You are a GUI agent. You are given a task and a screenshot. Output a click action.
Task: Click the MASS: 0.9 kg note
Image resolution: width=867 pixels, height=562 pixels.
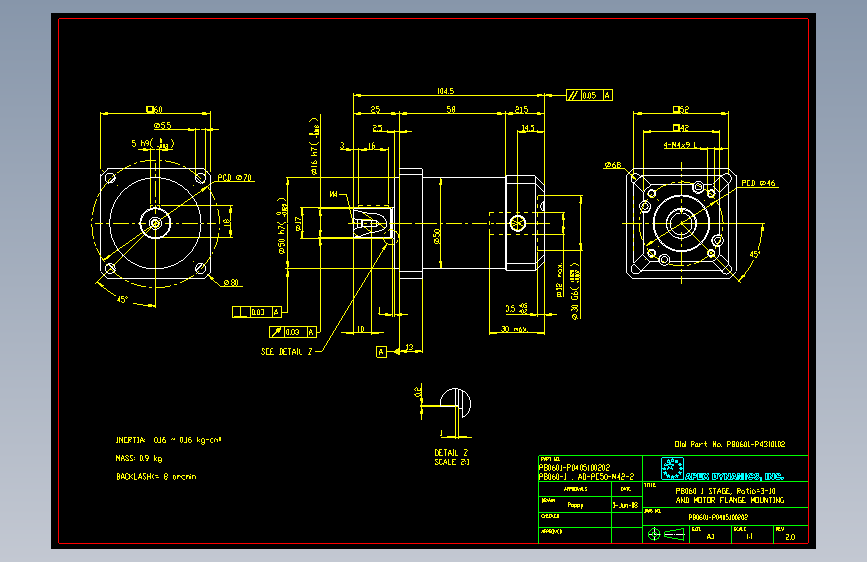point(139,458)
